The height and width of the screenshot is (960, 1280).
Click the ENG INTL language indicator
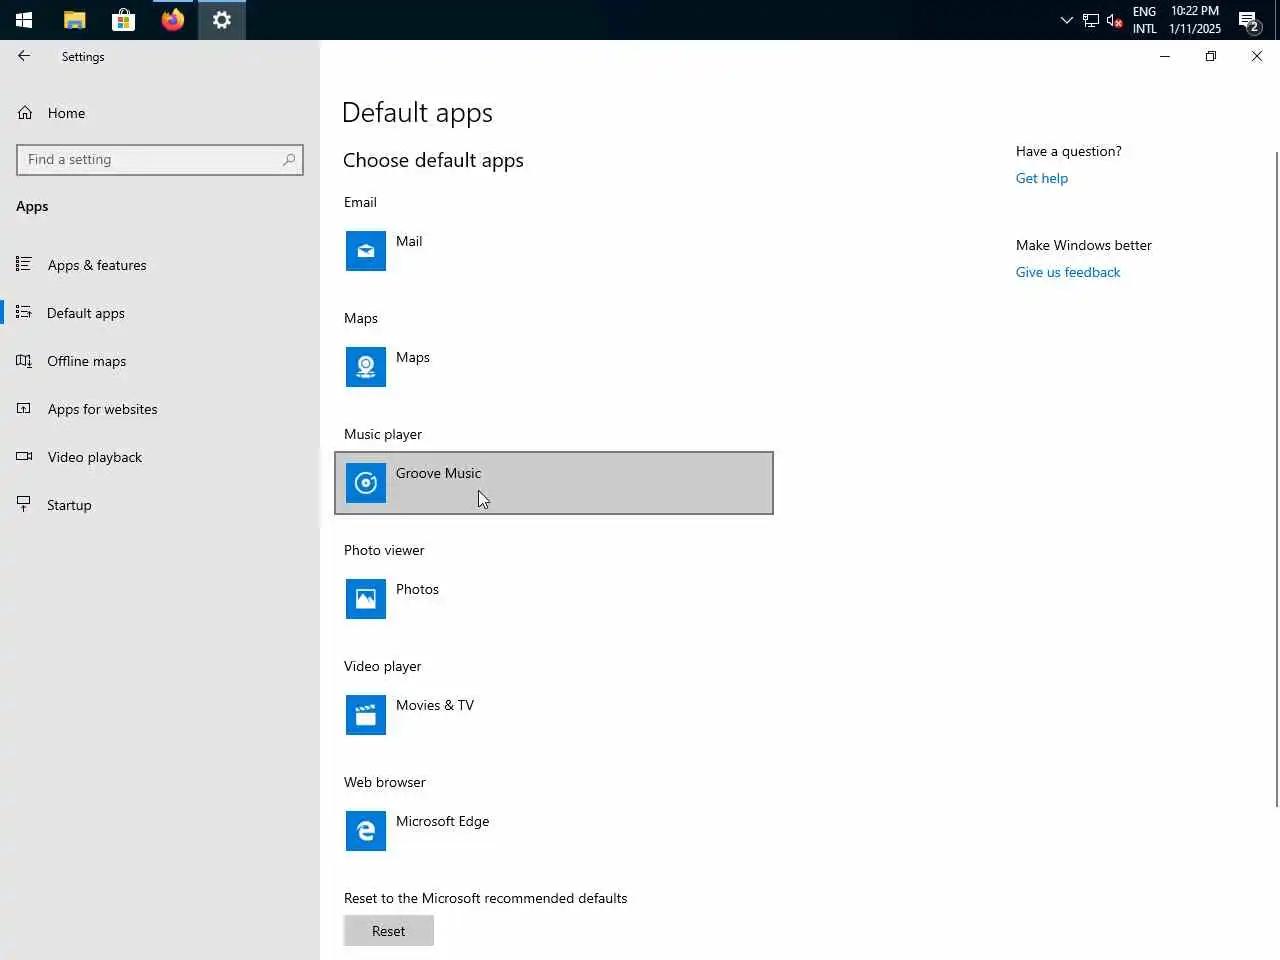pos(1144,20)
